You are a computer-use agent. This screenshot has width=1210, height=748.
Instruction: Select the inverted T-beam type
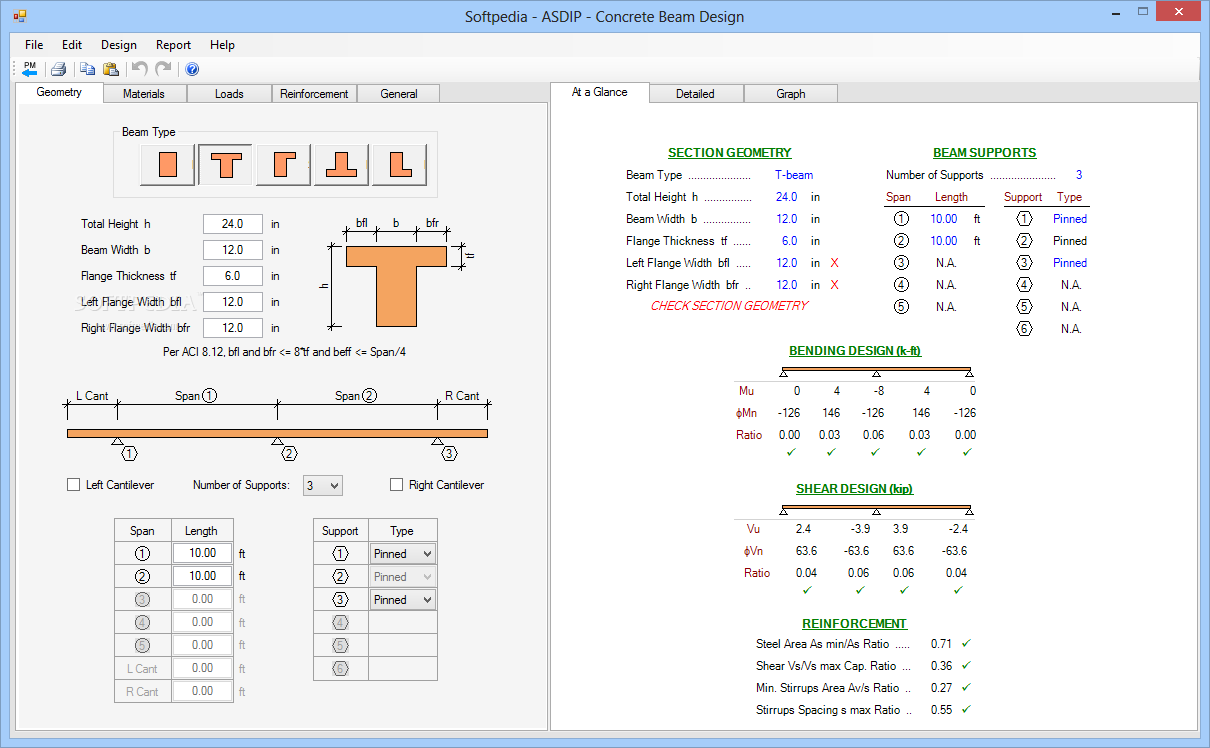341,165
